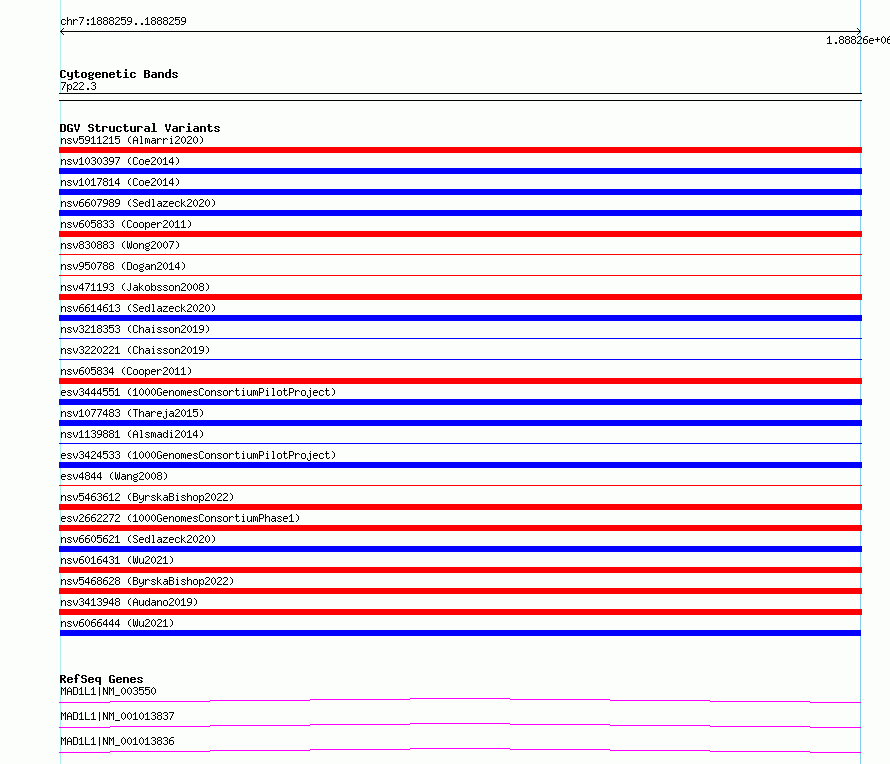The width and height of the screenshot is (890, 764).
Task: Click the red bar under nsv605833
Action: click(460, 234)
